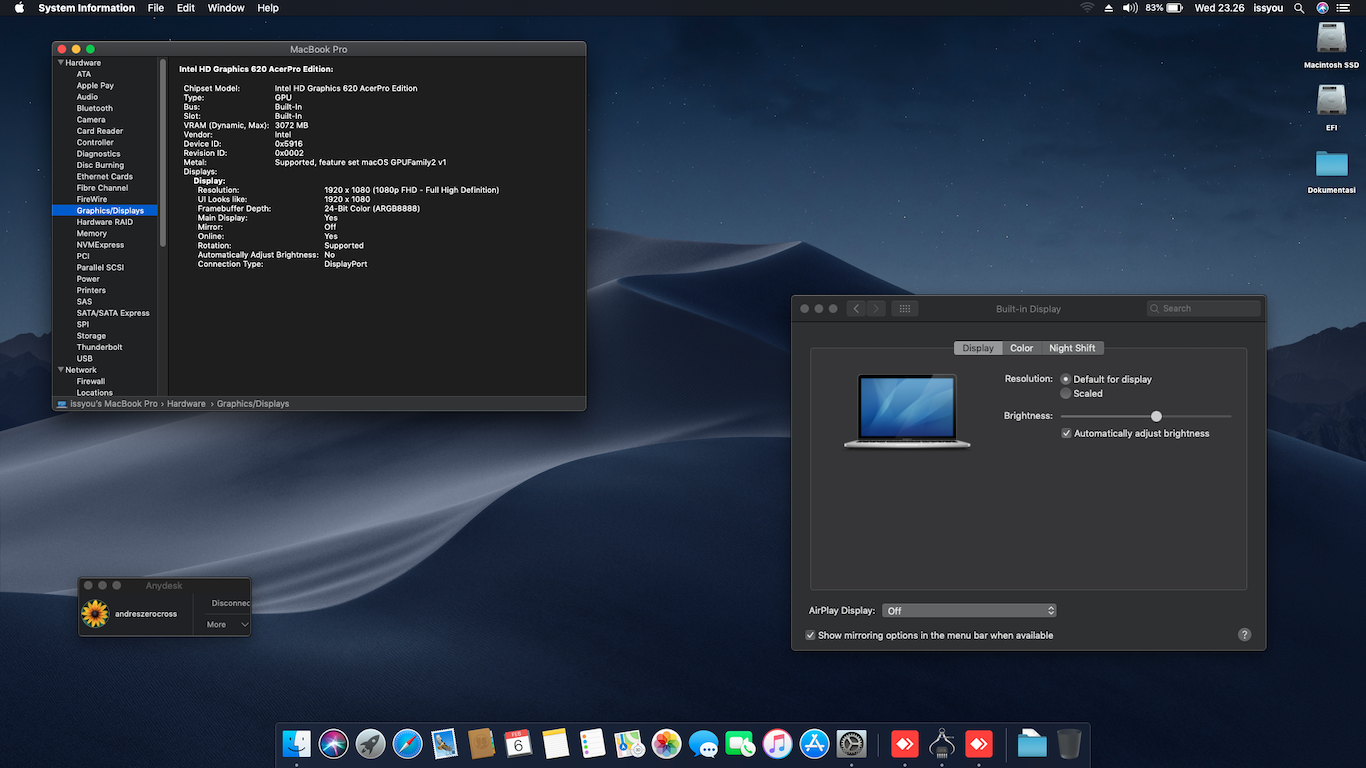The height and width of the screenshot is (768, 1366).
Task: Switch to the Night Shift tab
Action: pos(1072,348)
